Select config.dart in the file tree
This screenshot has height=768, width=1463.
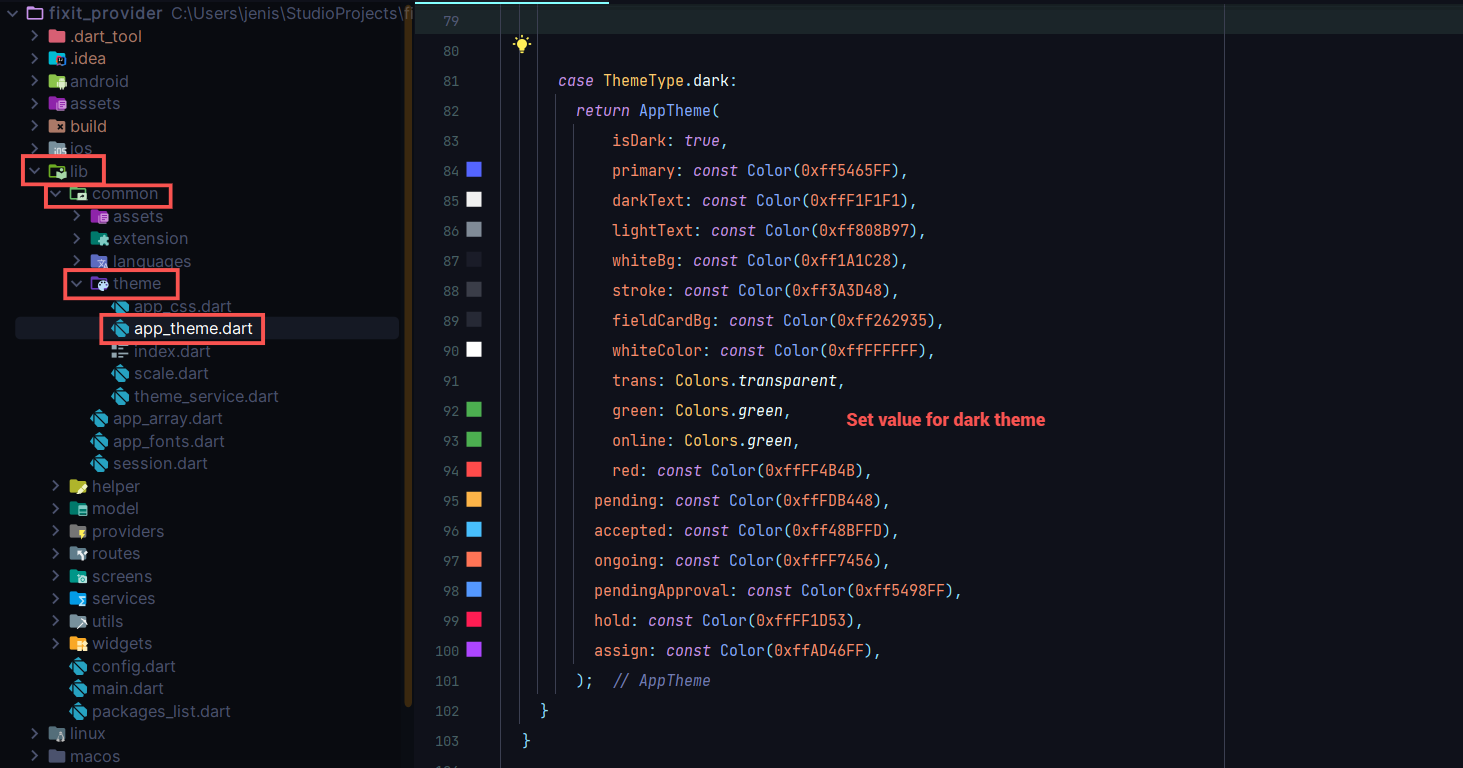pyautogui.click(x=133, y=667)
